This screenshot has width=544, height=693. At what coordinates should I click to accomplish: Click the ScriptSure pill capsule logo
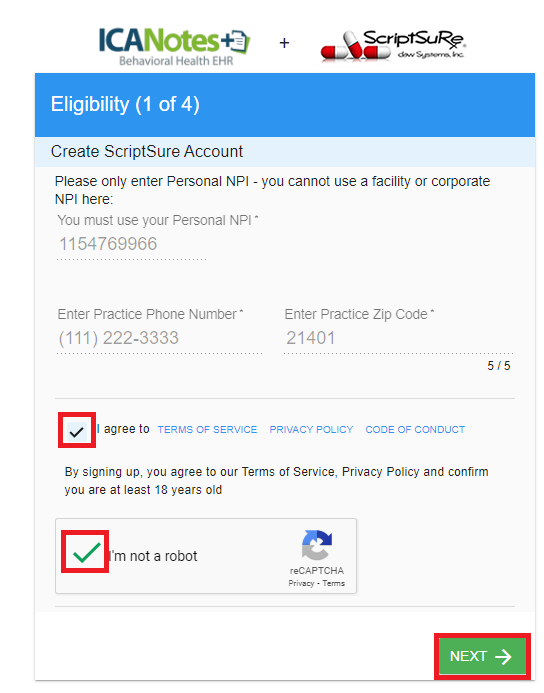click(393, 46)
